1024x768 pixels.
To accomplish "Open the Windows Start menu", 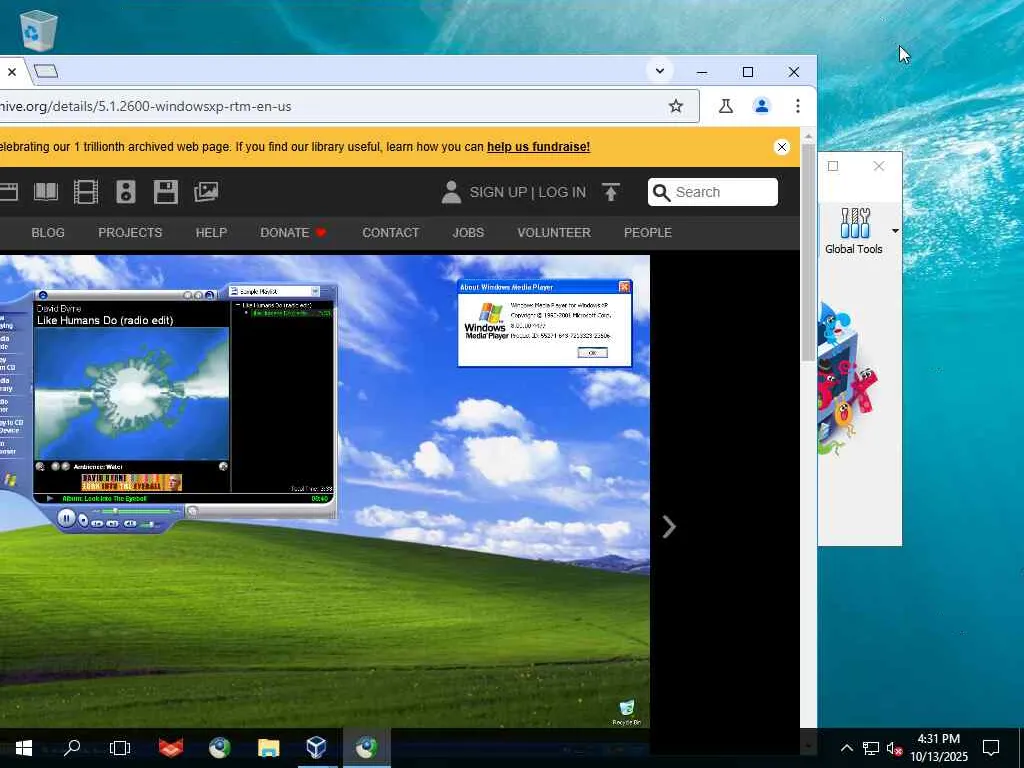I will point(24,748).
